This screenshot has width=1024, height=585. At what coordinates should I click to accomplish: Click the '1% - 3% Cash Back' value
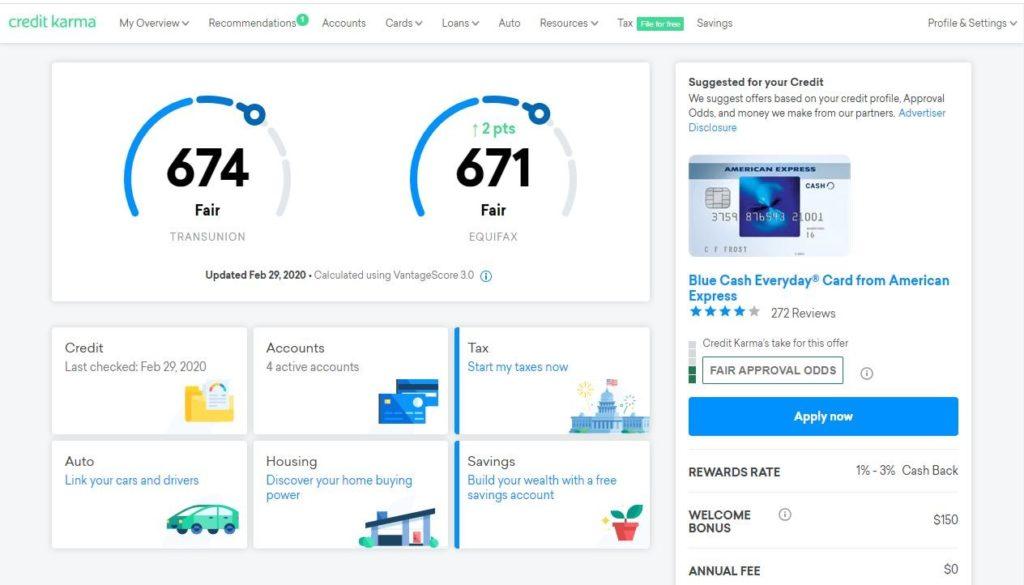click(907, 470)
